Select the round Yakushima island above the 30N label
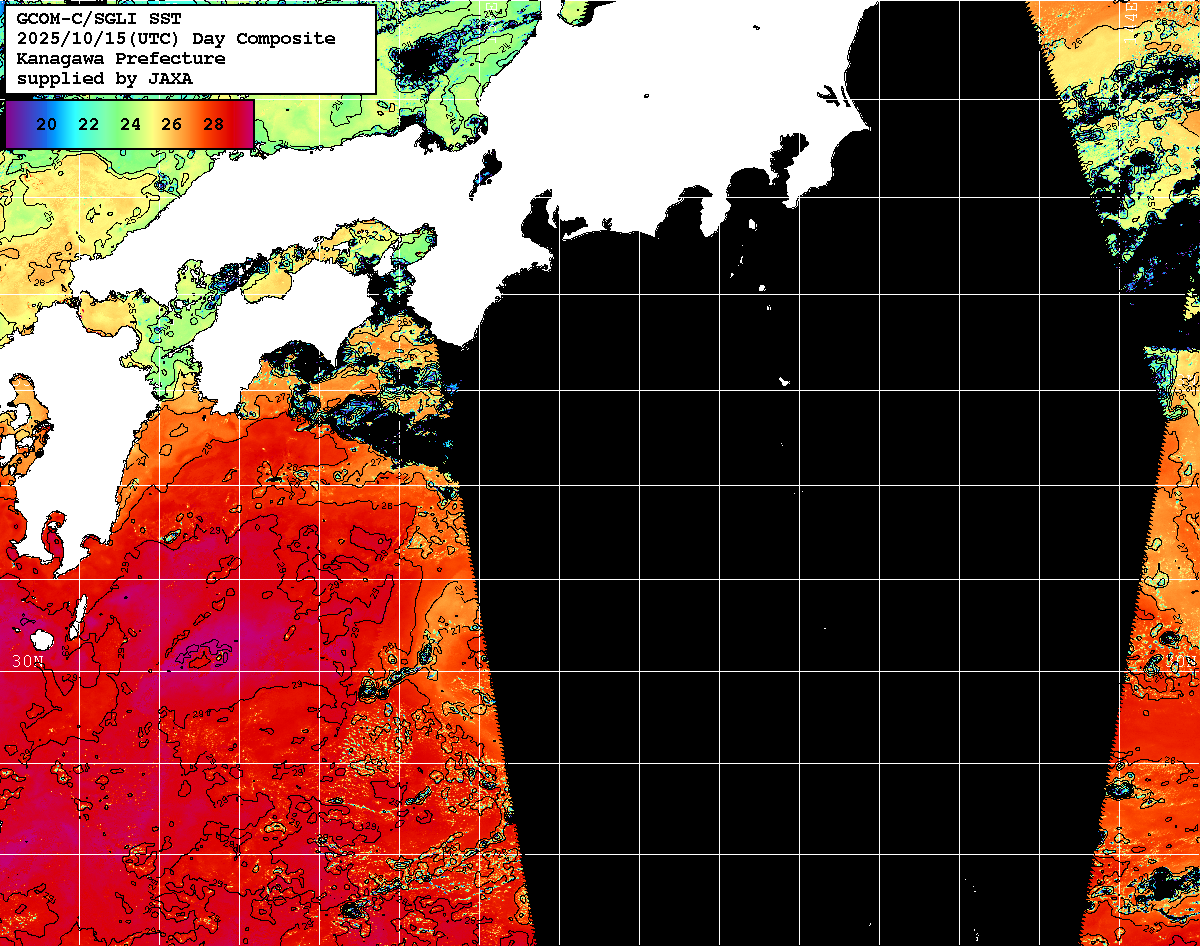The width and height of the screenshot is (1200, 946). (41, 640)
